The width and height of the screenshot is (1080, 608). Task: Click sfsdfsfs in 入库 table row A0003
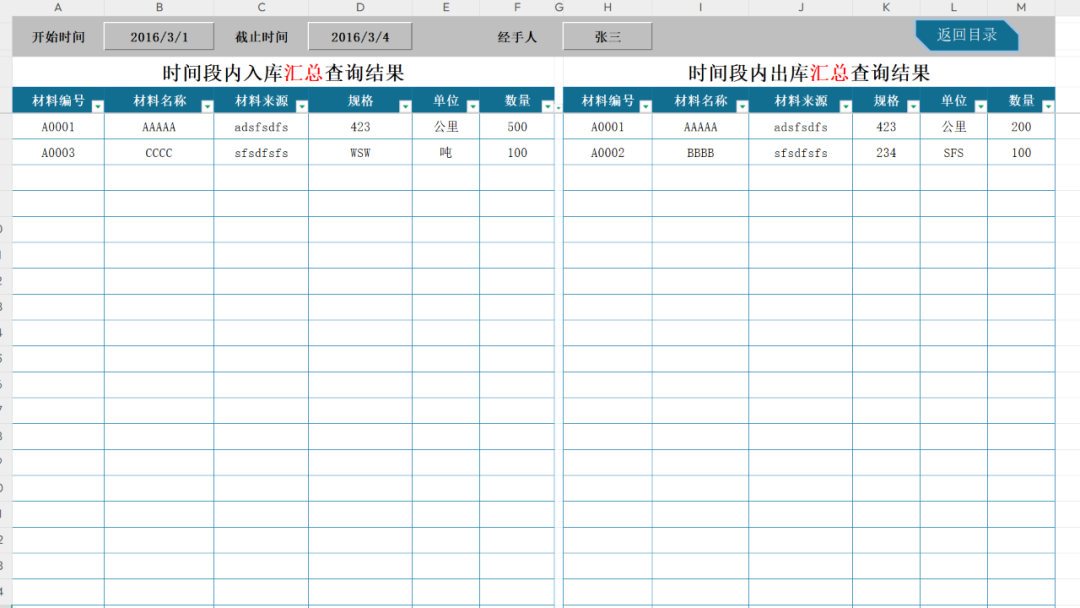tap(261, 152)
